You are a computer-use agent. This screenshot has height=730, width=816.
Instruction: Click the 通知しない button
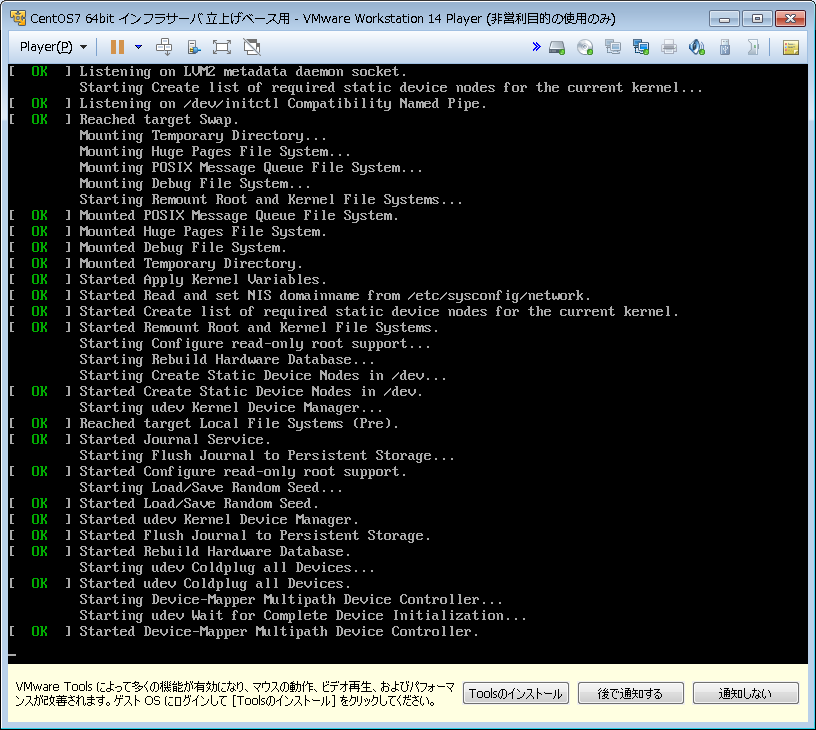click(x=745, y=694)
